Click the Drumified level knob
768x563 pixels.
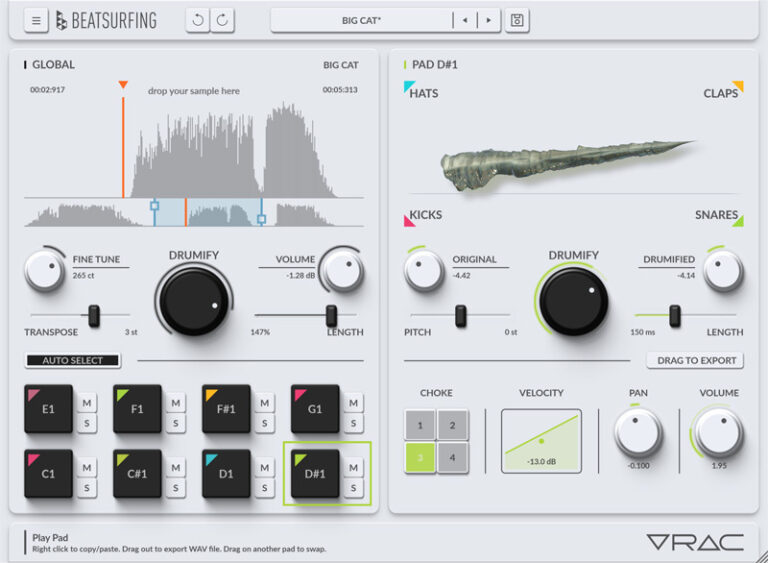tap(723, 271)
